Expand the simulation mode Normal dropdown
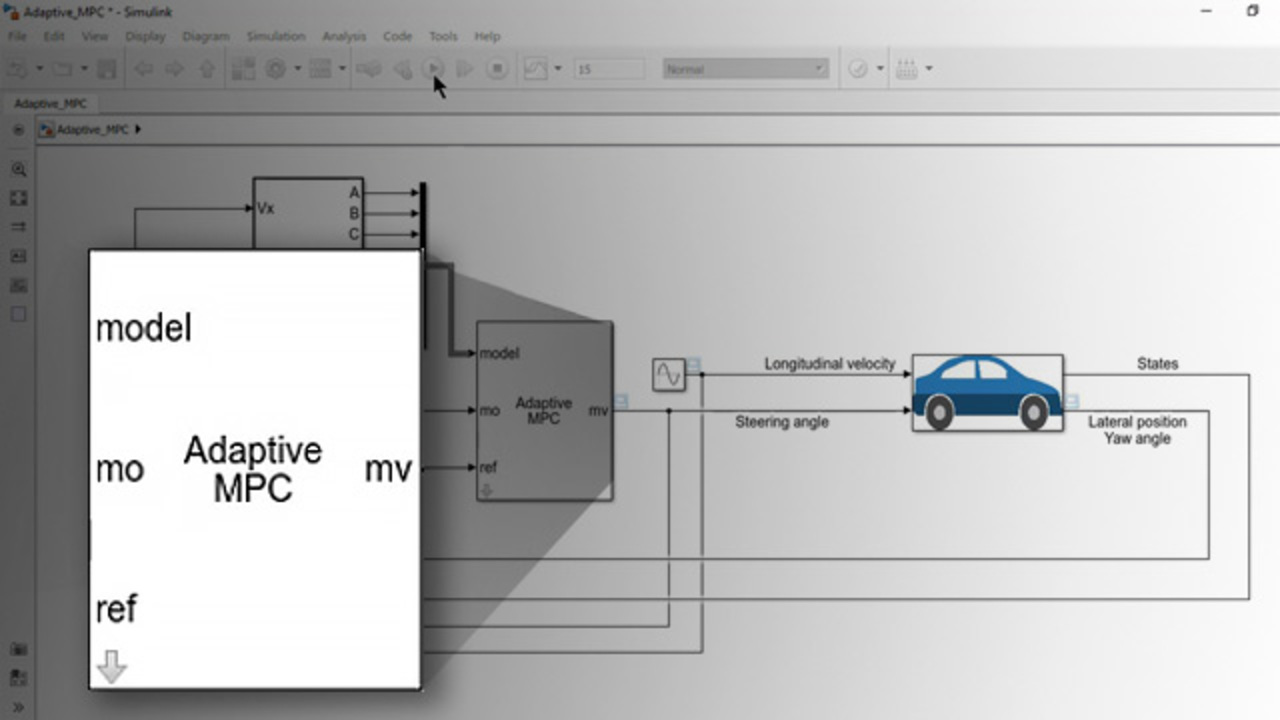Viewport: 1280px width, 720px height. click(819, 69)
